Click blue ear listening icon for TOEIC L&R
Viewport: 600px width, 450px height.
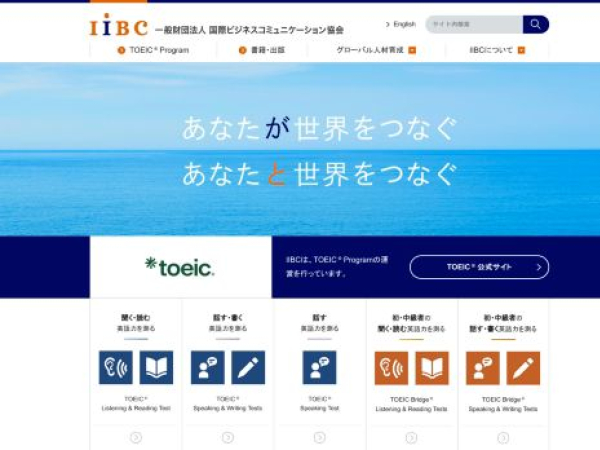[116, 367]
